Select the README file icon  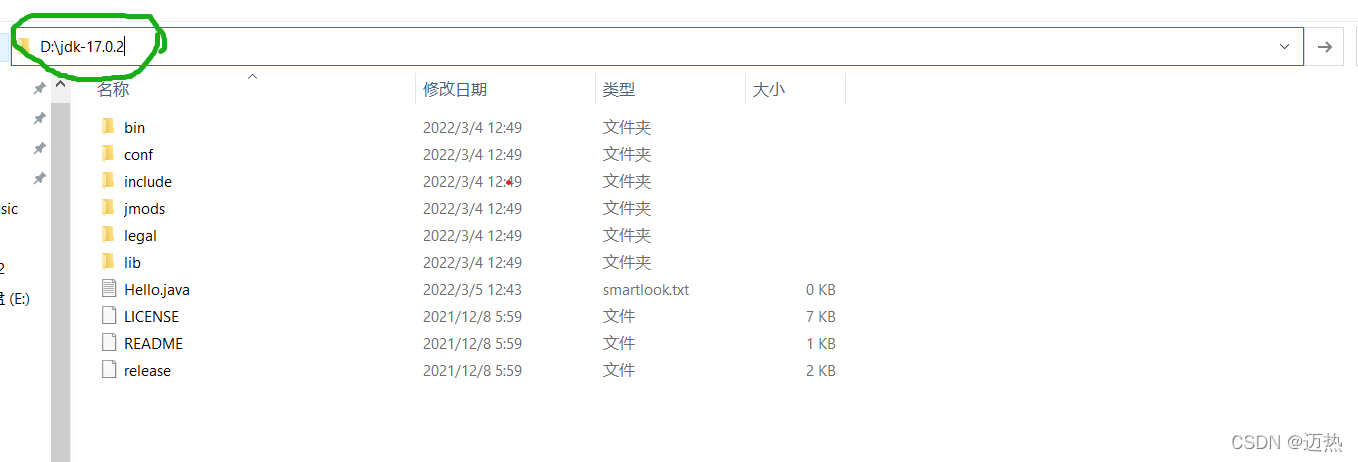(109, 343)
